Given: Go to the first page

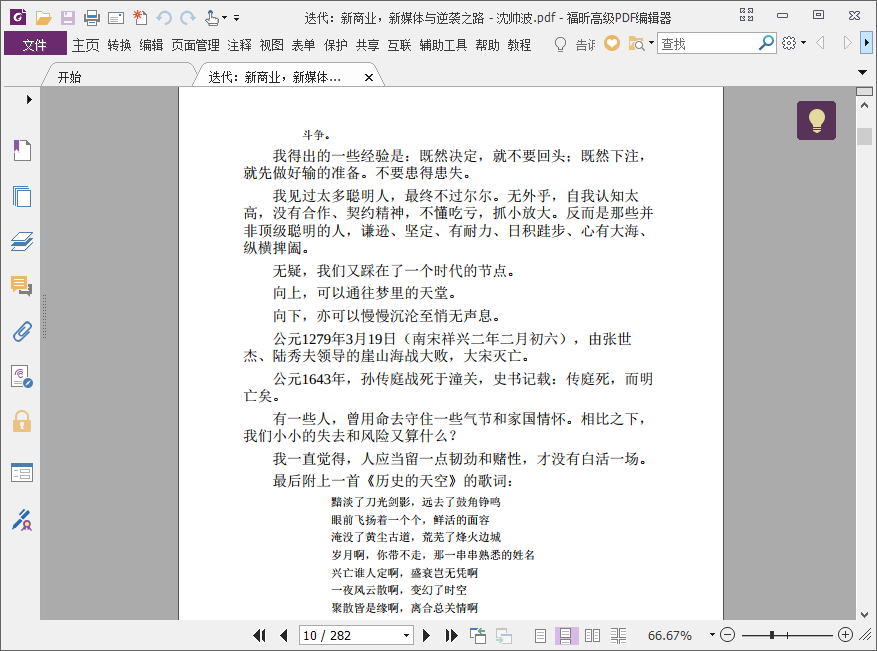Looking at the screenshot, I should pyautogui.click(x=259, y=635).
